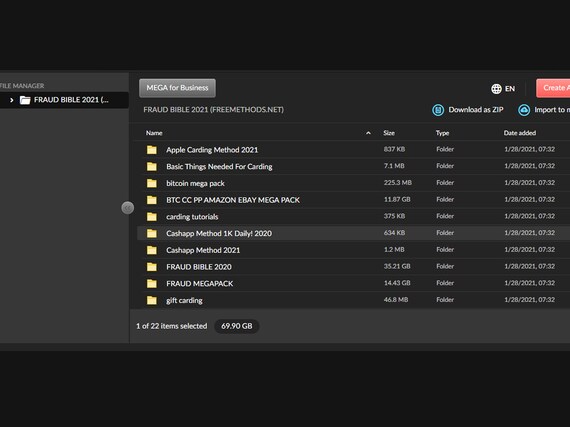Click the 11.87 GB size value
The image size is (570, 427).
pos(397,200)
